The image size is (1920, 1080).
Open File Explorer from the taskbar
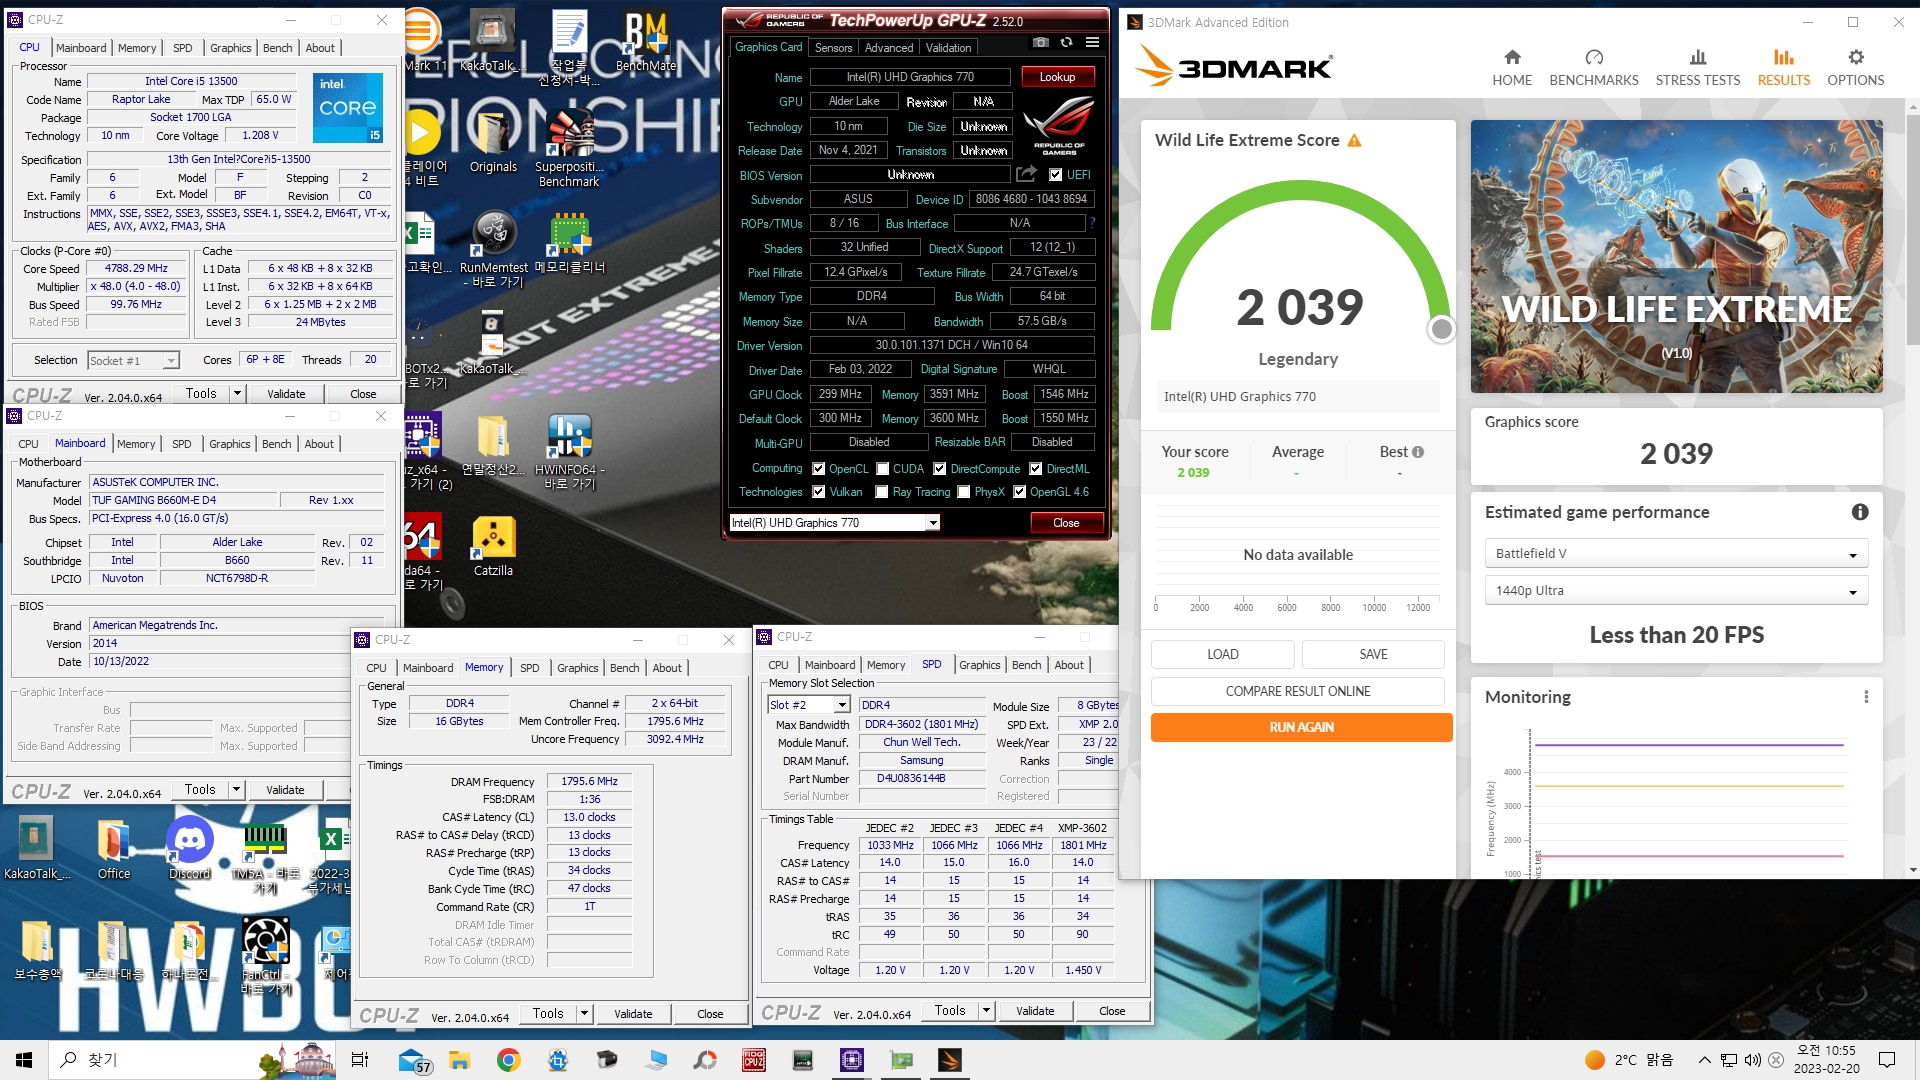tap(459, 1060)
